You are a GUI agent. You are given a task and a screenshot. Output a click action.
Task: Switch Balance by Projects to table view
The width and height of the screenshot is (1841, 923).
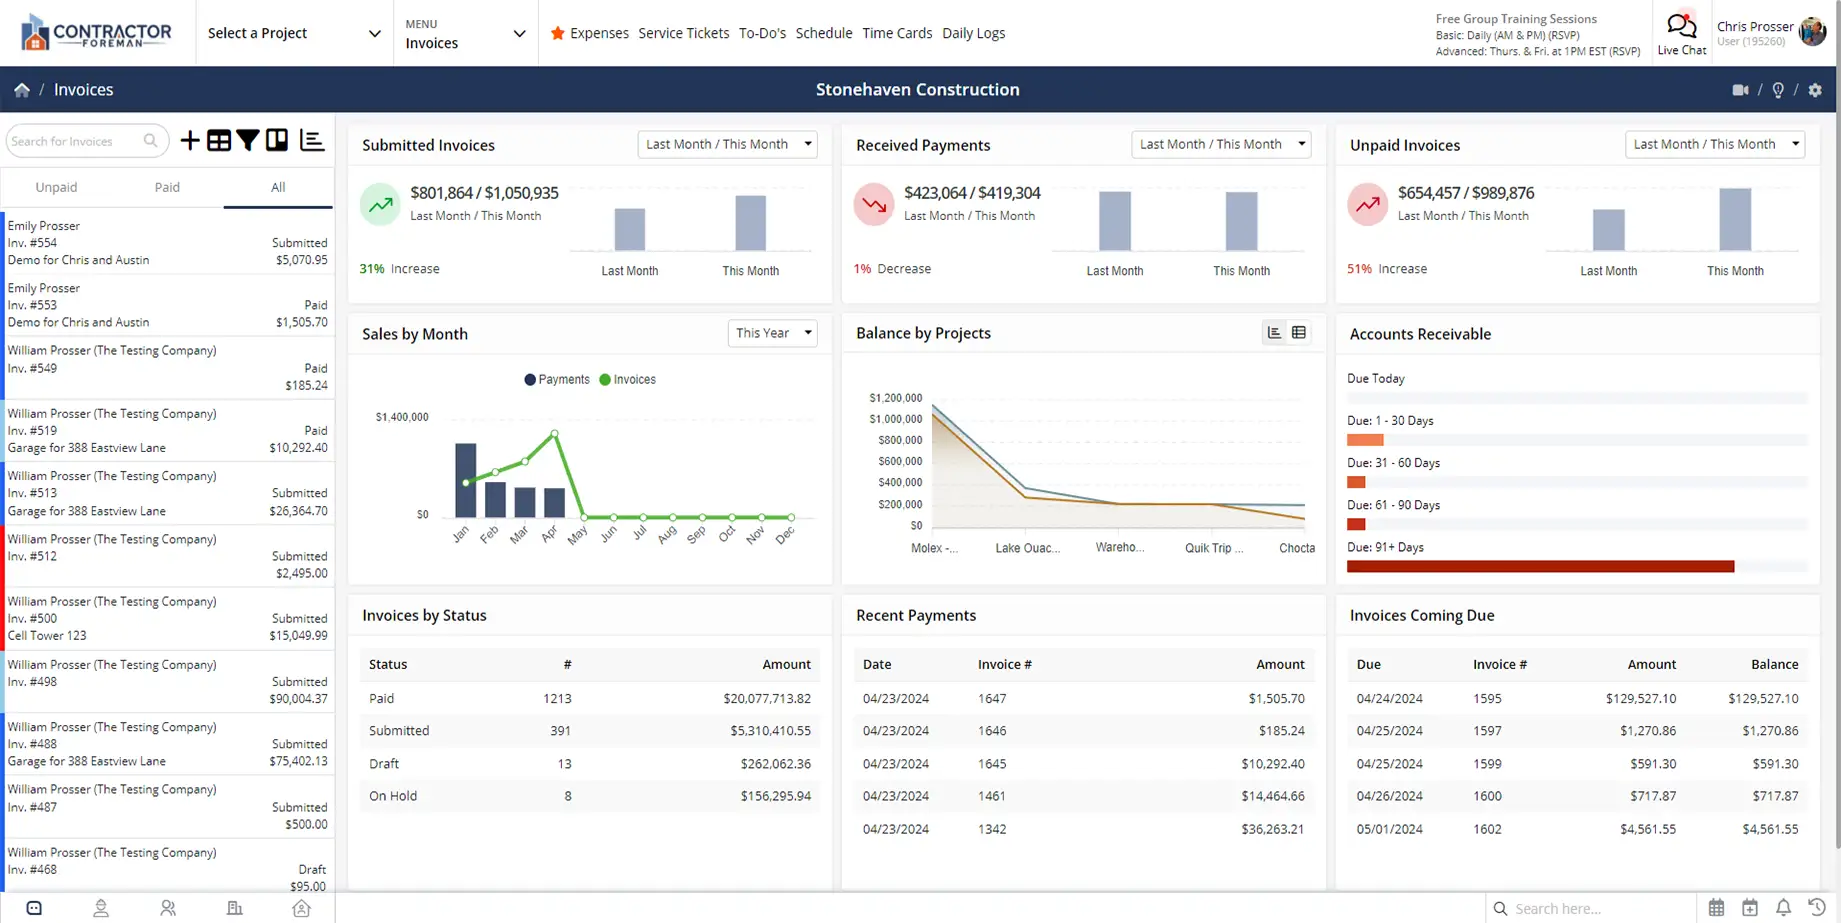click(x=1299, y=333)
